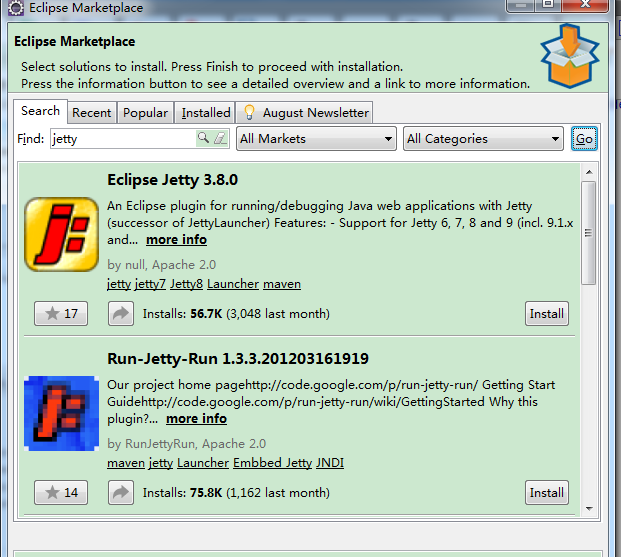Switch to the Popular tab

(x=145, y=113)
